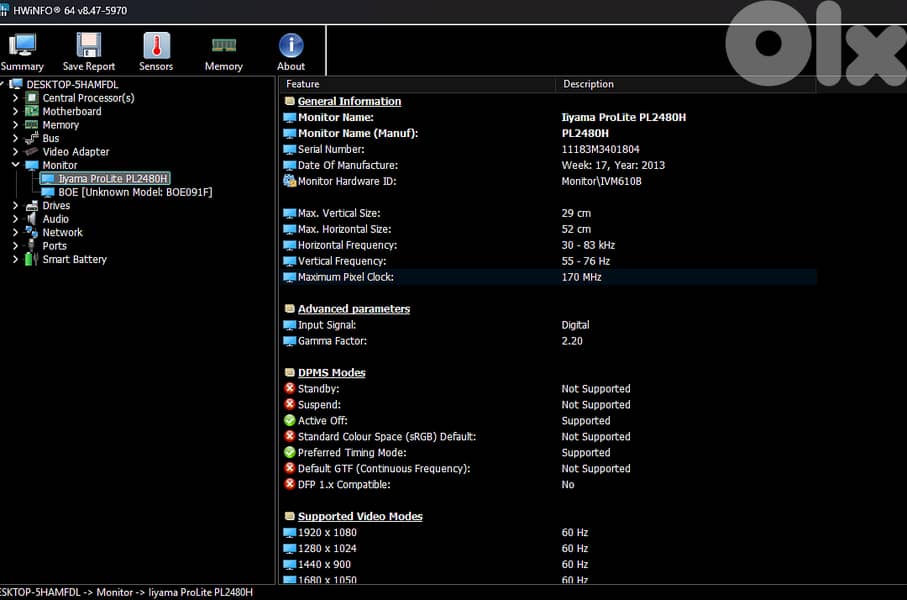Viewport: 907px width, 600px height.
Task: Open the Summary toolbar icon
Action: click(x=22, y=45)
